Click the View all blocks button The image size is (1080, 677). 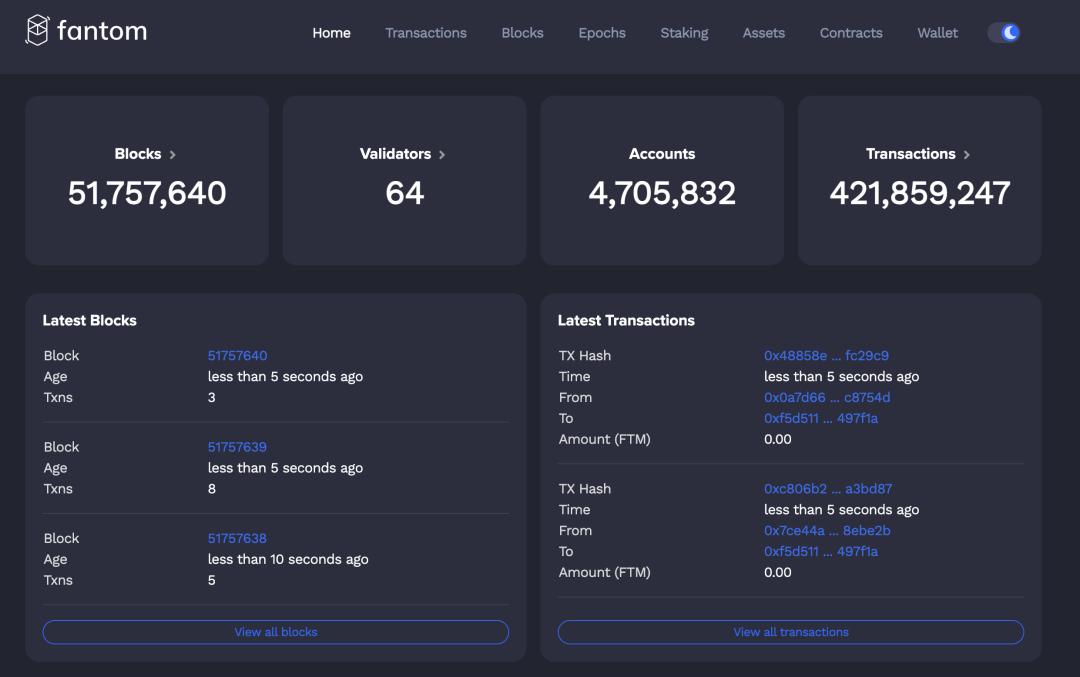pyautogui.click(x=275, y=632)
